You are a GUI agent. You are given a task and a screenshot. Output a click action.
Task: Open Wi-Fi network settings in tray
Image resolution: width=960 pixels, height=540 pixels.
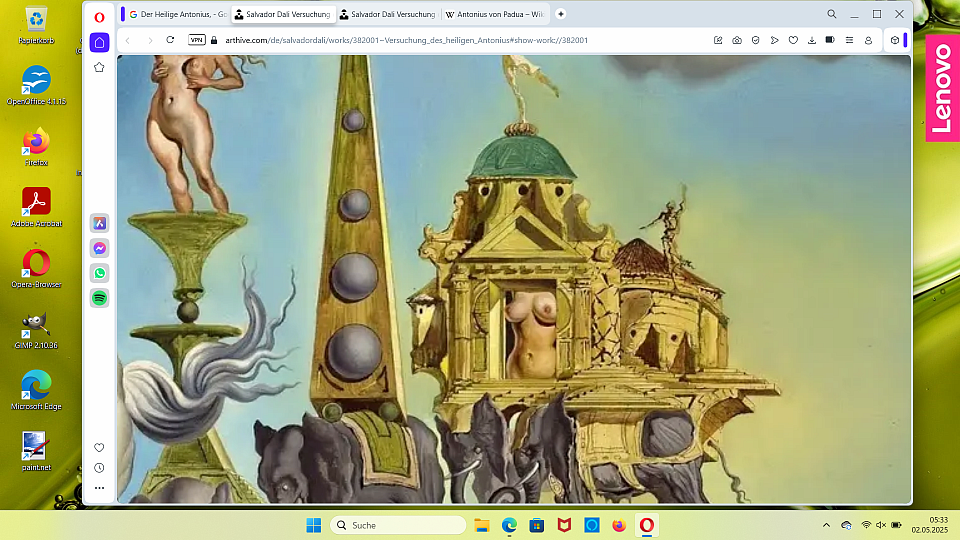[866, 525]
